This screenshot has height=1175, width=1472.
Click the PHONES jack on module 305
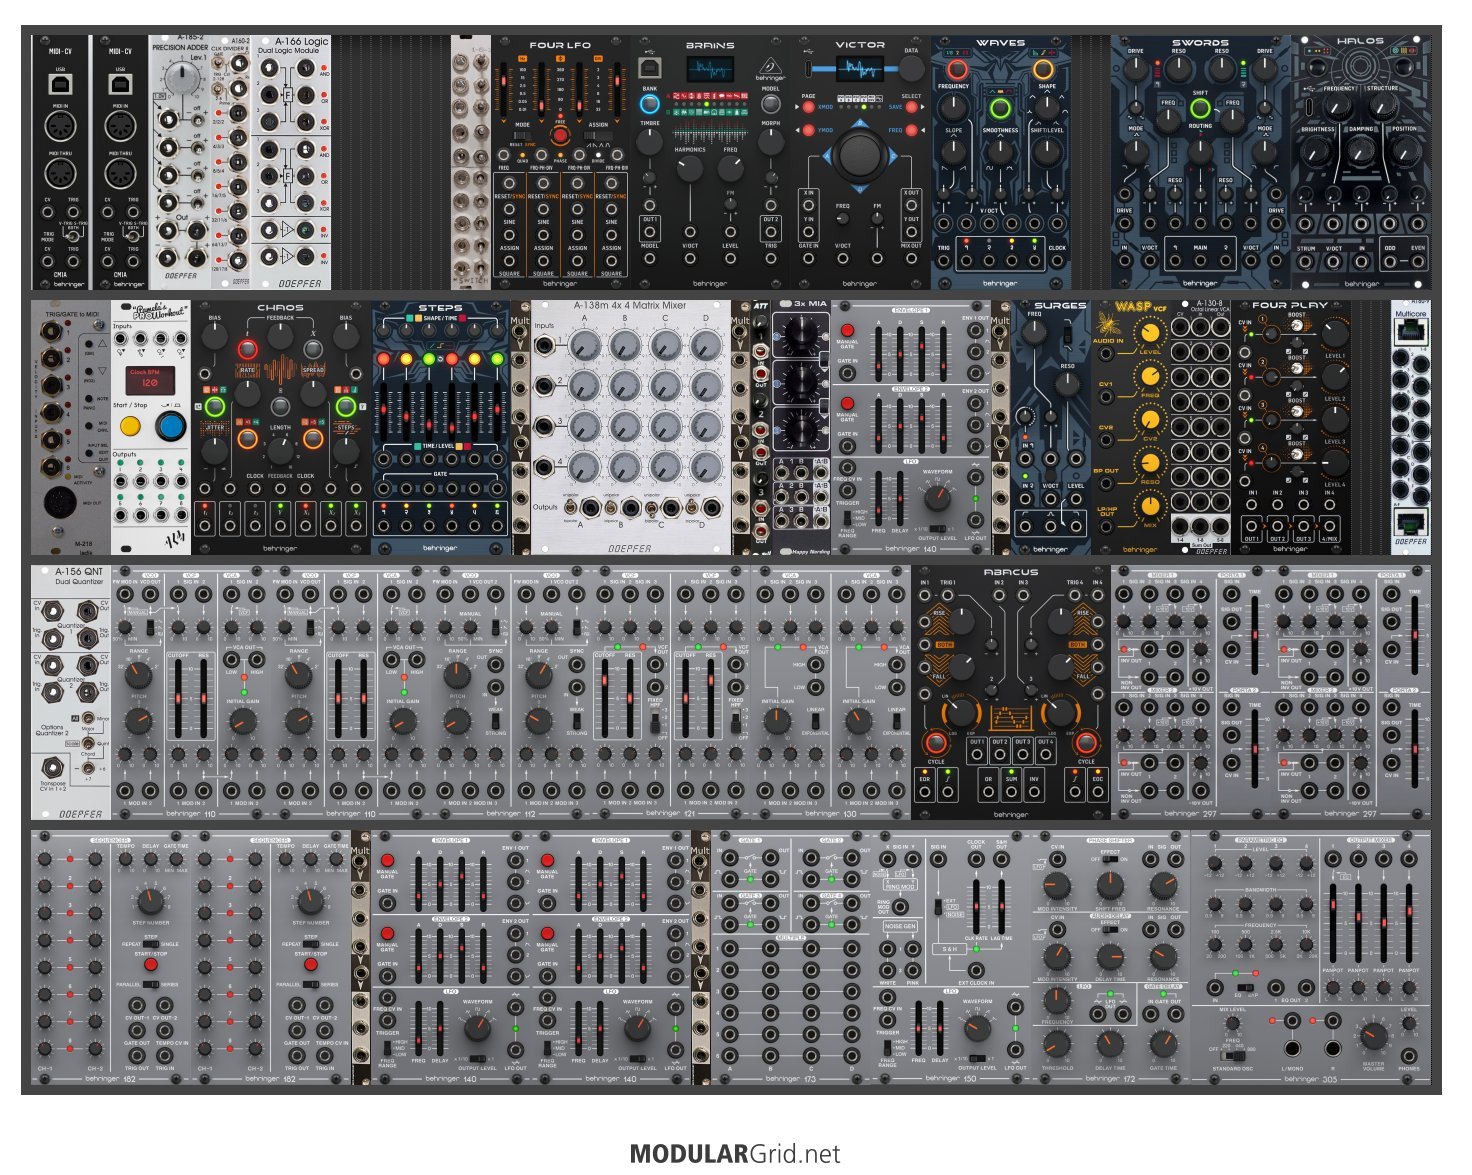(1409, 1054)
